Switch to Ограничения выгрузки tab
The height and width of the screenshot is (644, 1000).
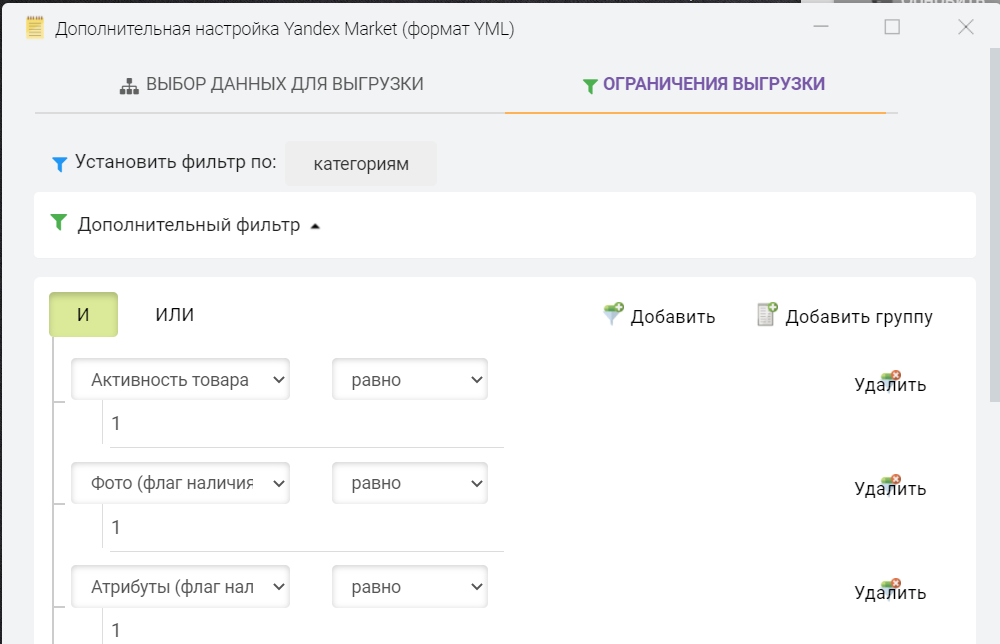703,85
